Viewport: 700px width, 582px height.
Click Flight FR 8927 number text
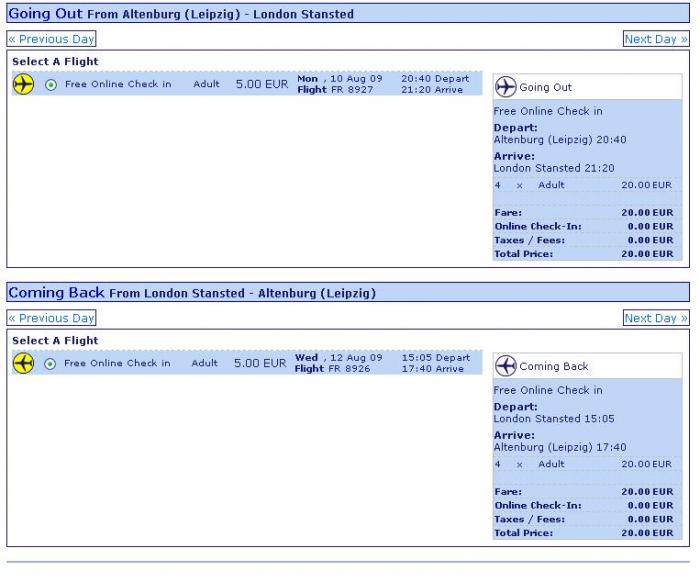pos(335,89)
